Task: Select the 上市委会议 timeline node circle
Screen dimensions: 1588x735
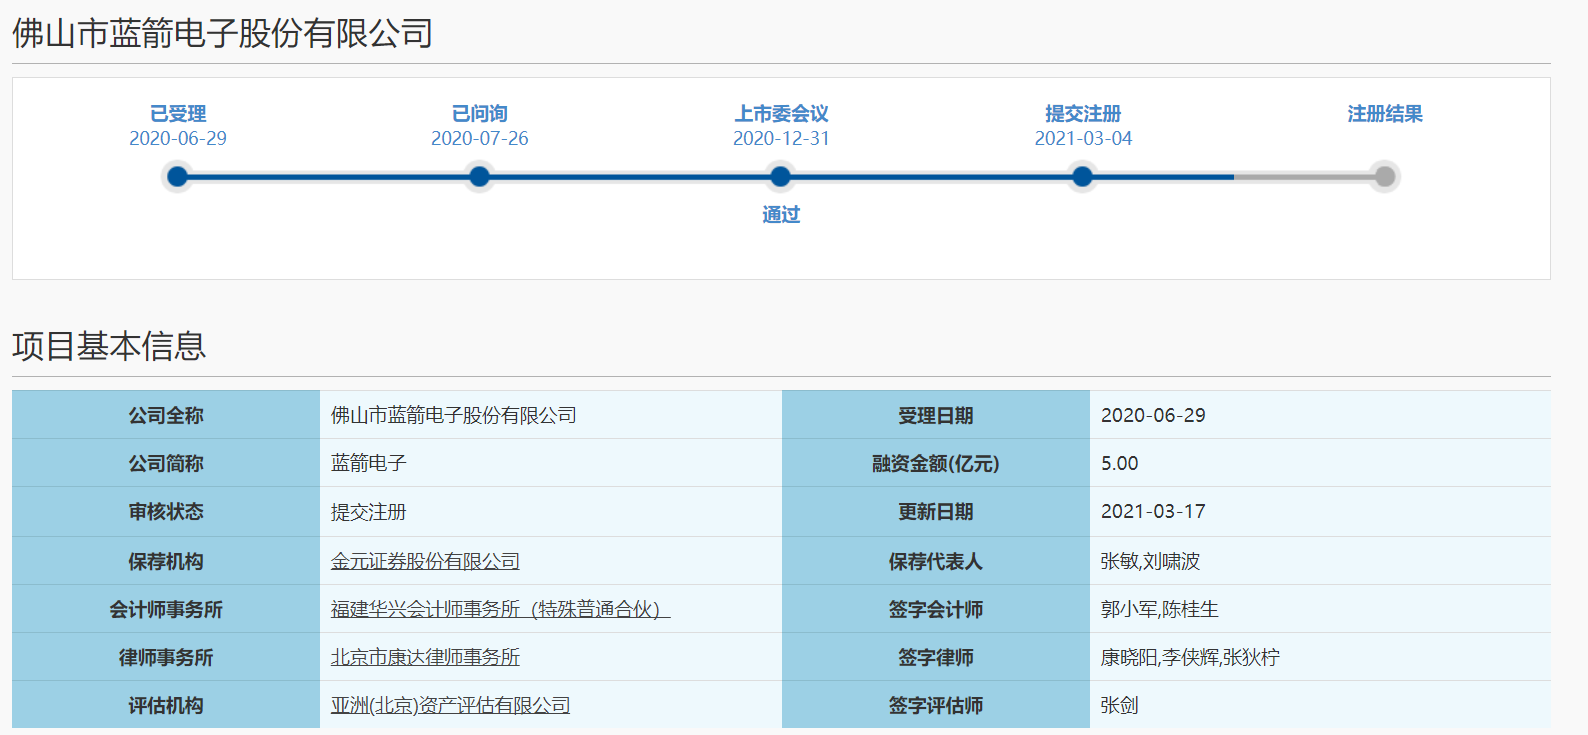Action: tap(781, 177)
